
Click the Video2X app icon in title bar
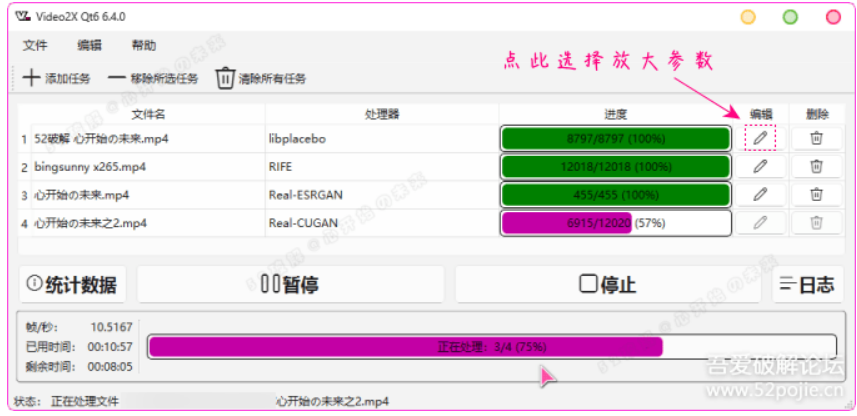(23, 16)
